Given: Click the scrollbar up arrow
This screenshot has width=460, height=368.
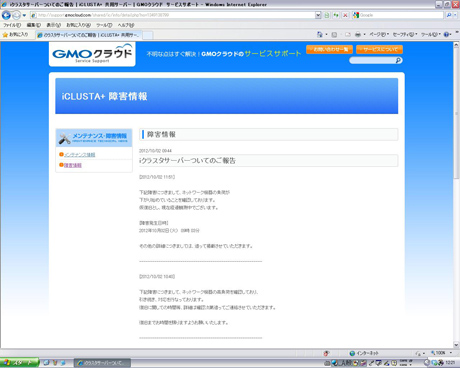Looking at the screenshot, I should pyautogui.click(x=456, y=45).
